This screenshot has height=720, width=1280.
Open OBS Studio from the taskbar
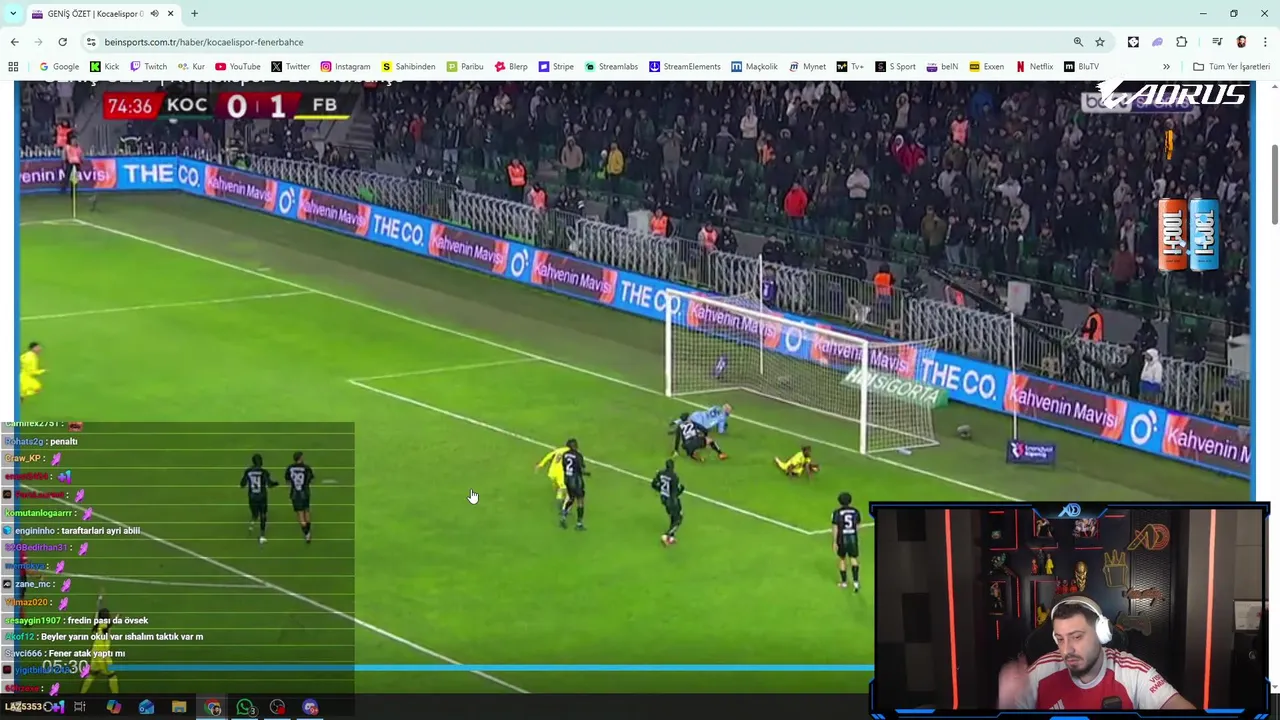(x=277, y=707)
